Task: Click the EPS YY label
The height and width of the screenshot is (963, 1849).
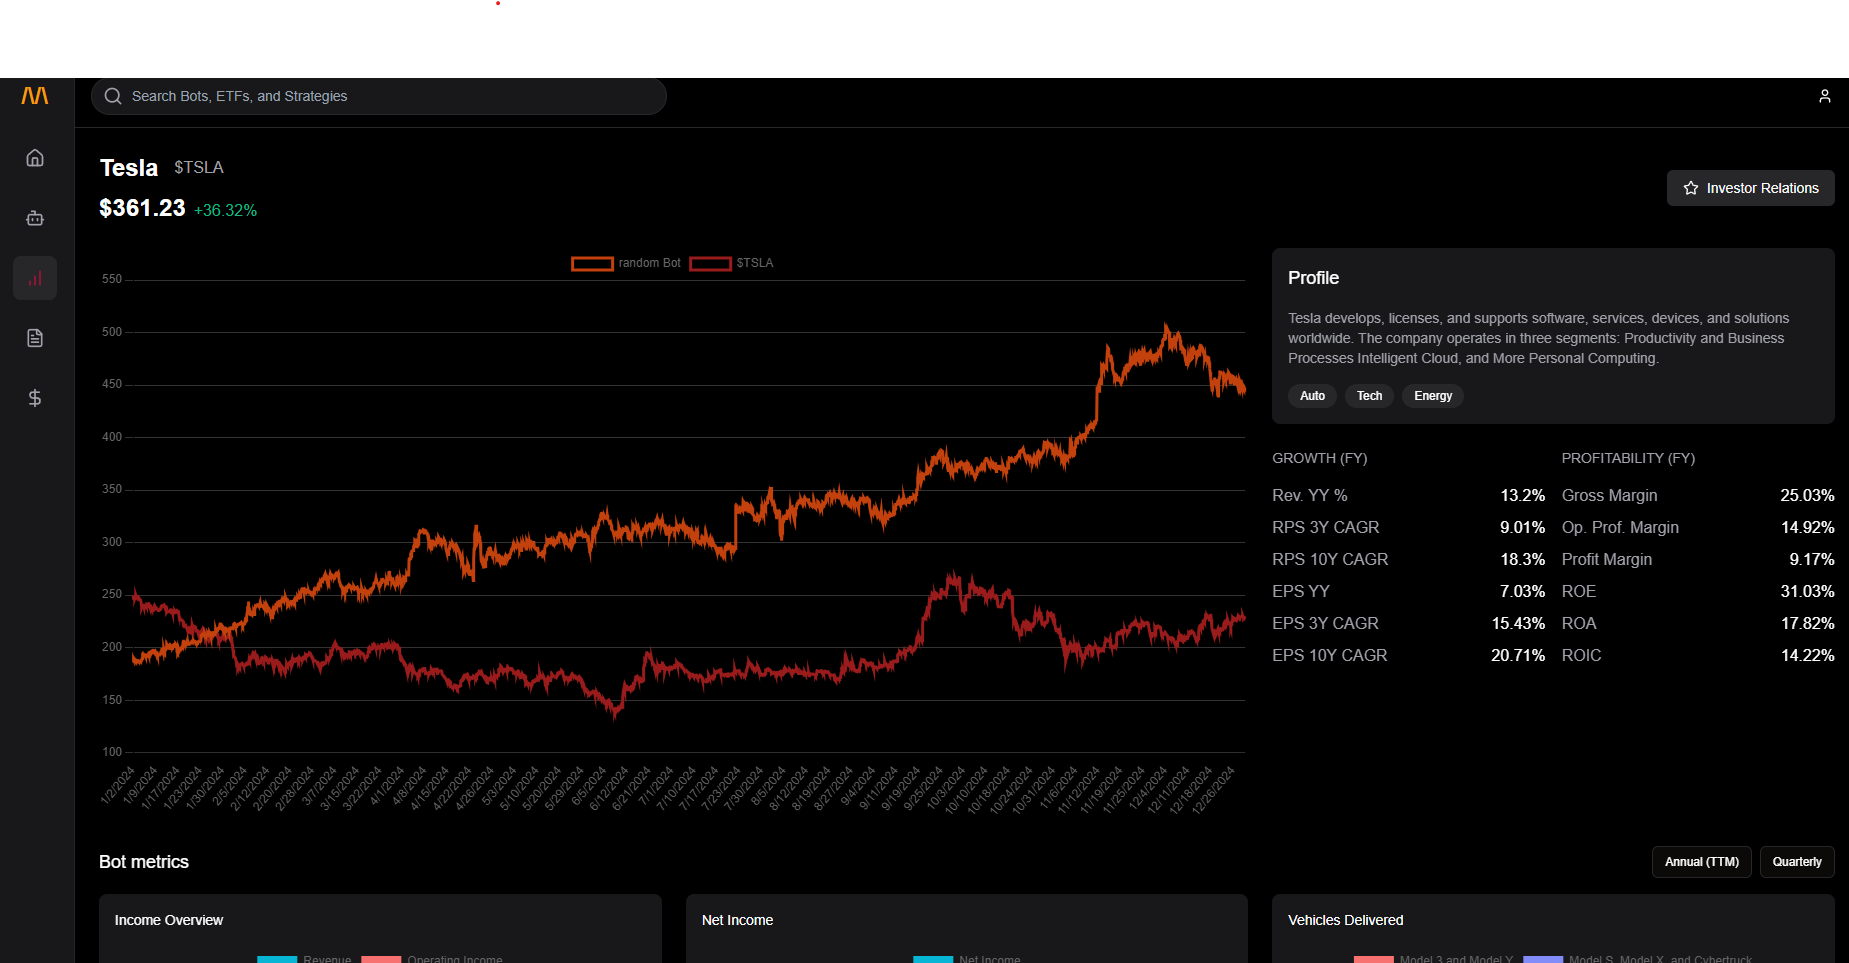Action: tap(1301, 592)
